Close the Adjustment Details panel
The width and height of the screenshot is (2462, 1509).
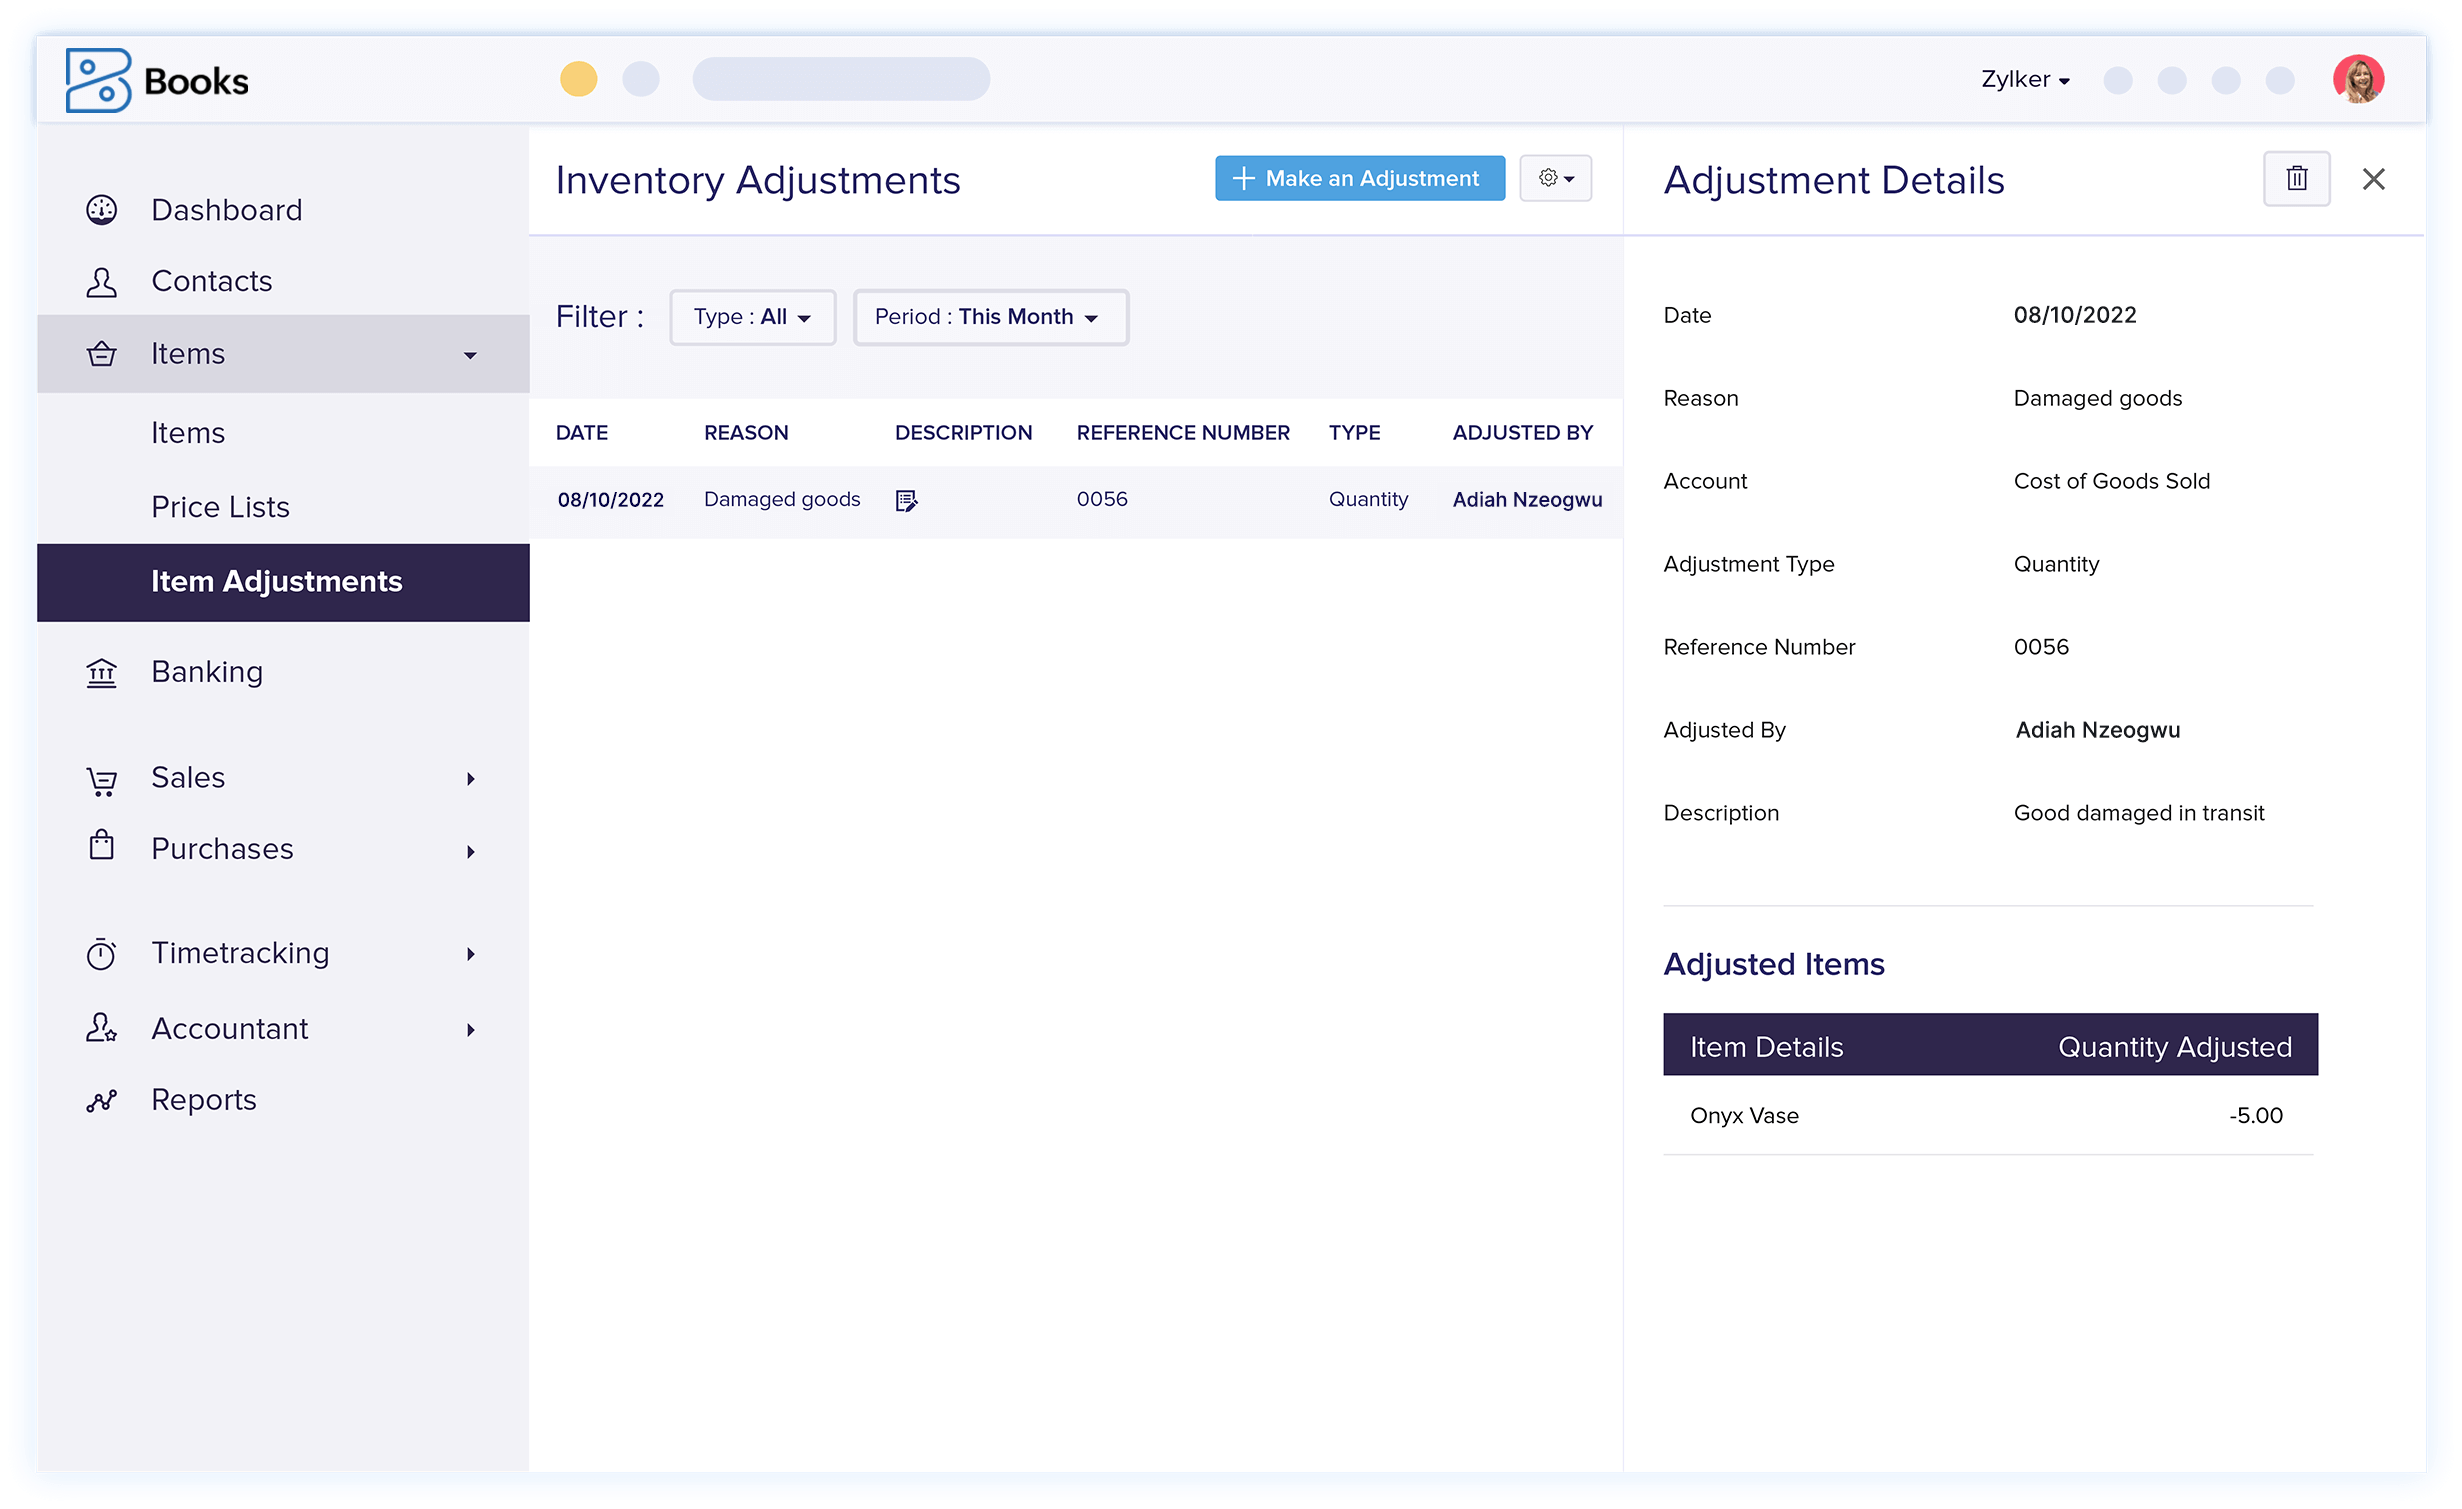(x=2373, y=179)
